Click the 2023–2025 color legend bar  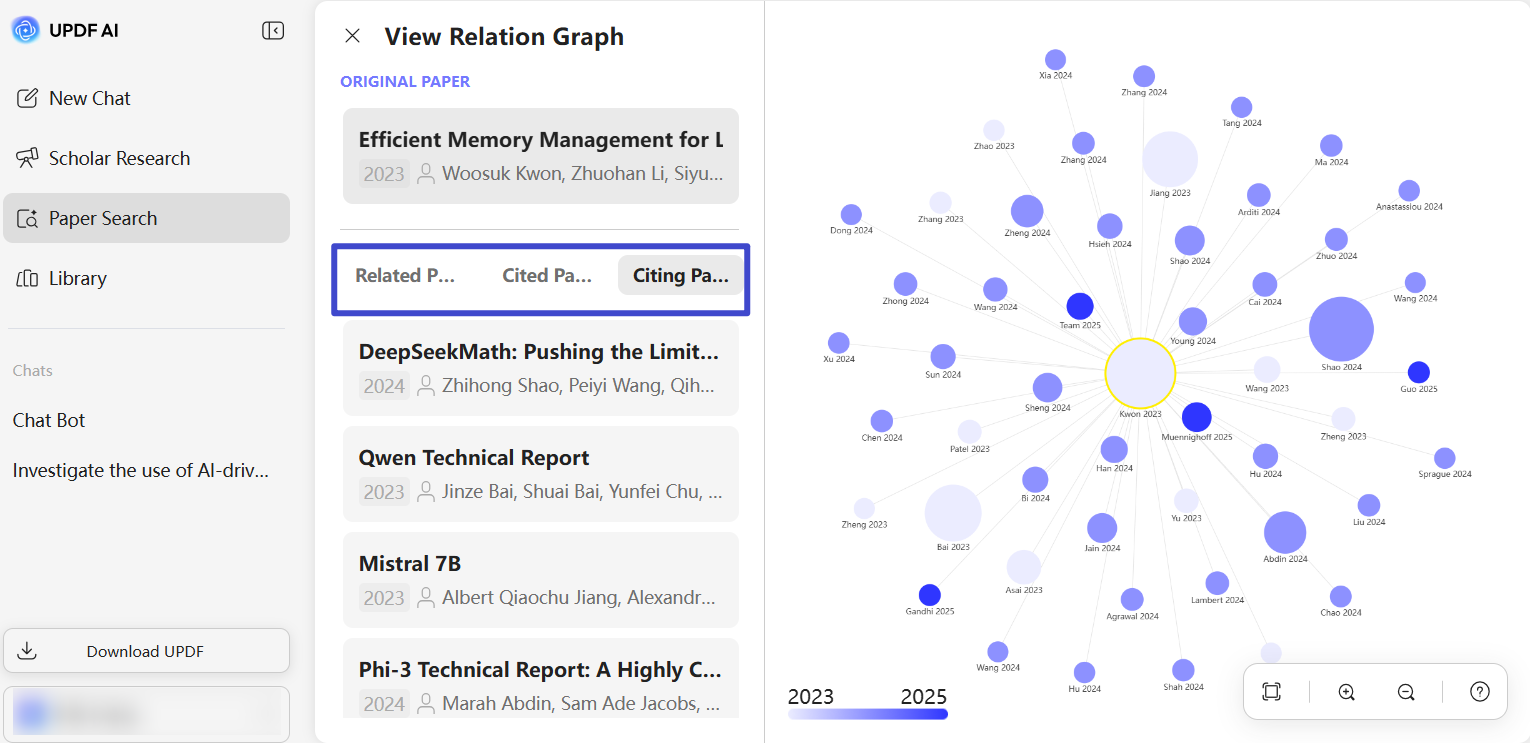tap(867, 714)
